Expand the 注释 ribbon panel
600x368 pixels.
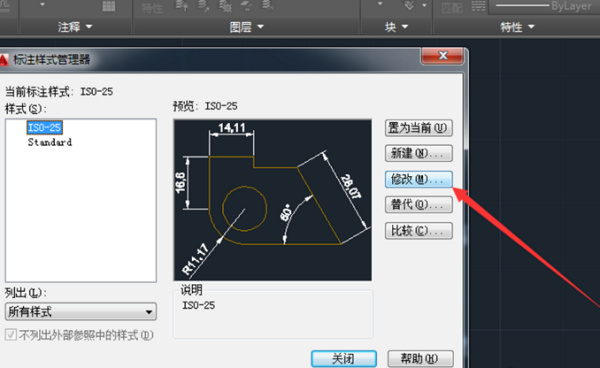click(x=75, y=27)
